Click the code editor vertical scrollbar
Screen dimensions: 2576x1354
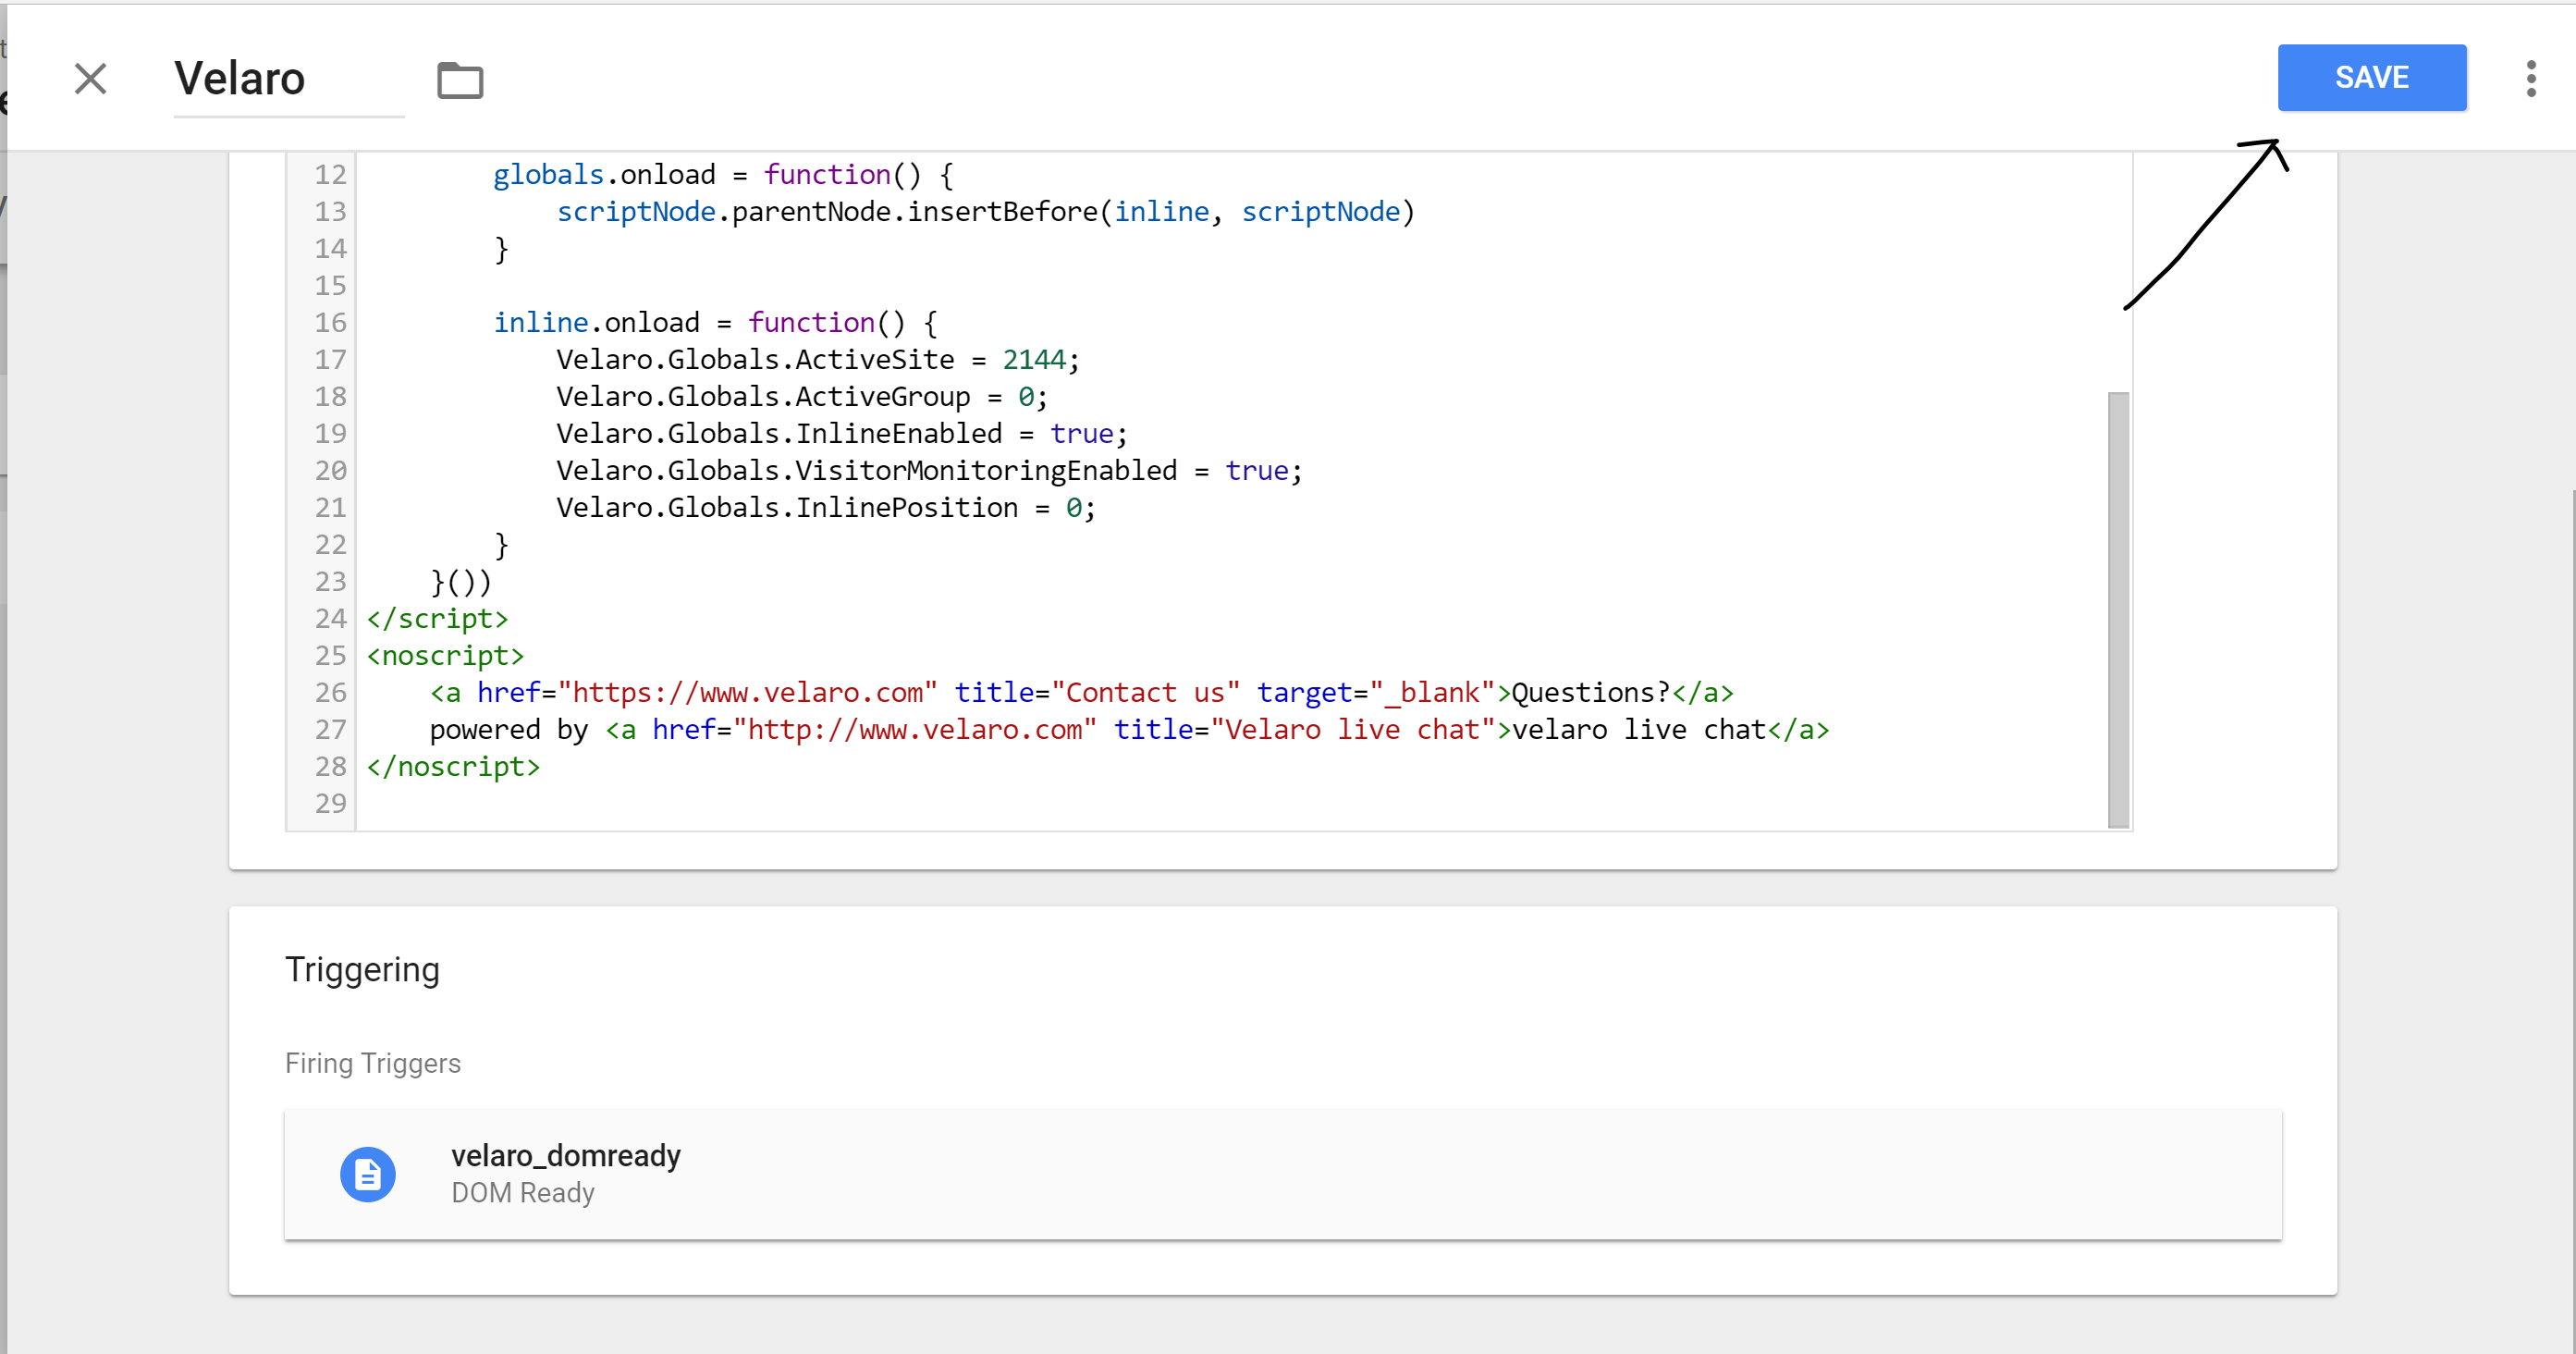[x=2117, y=610]
